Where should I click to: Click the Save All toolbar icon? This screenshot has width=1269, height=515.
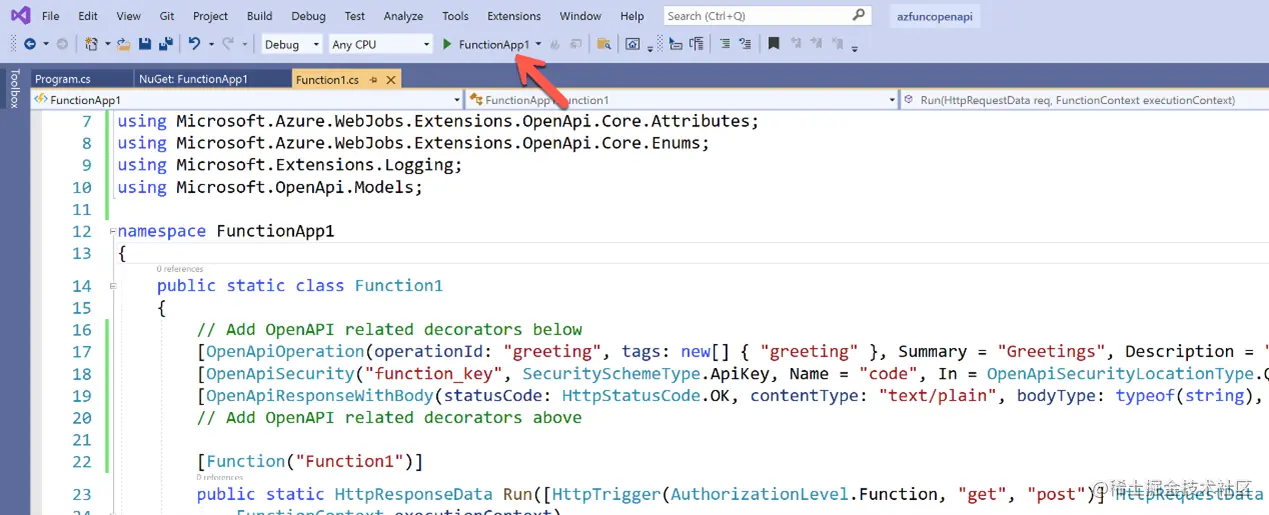click(165, 44)
